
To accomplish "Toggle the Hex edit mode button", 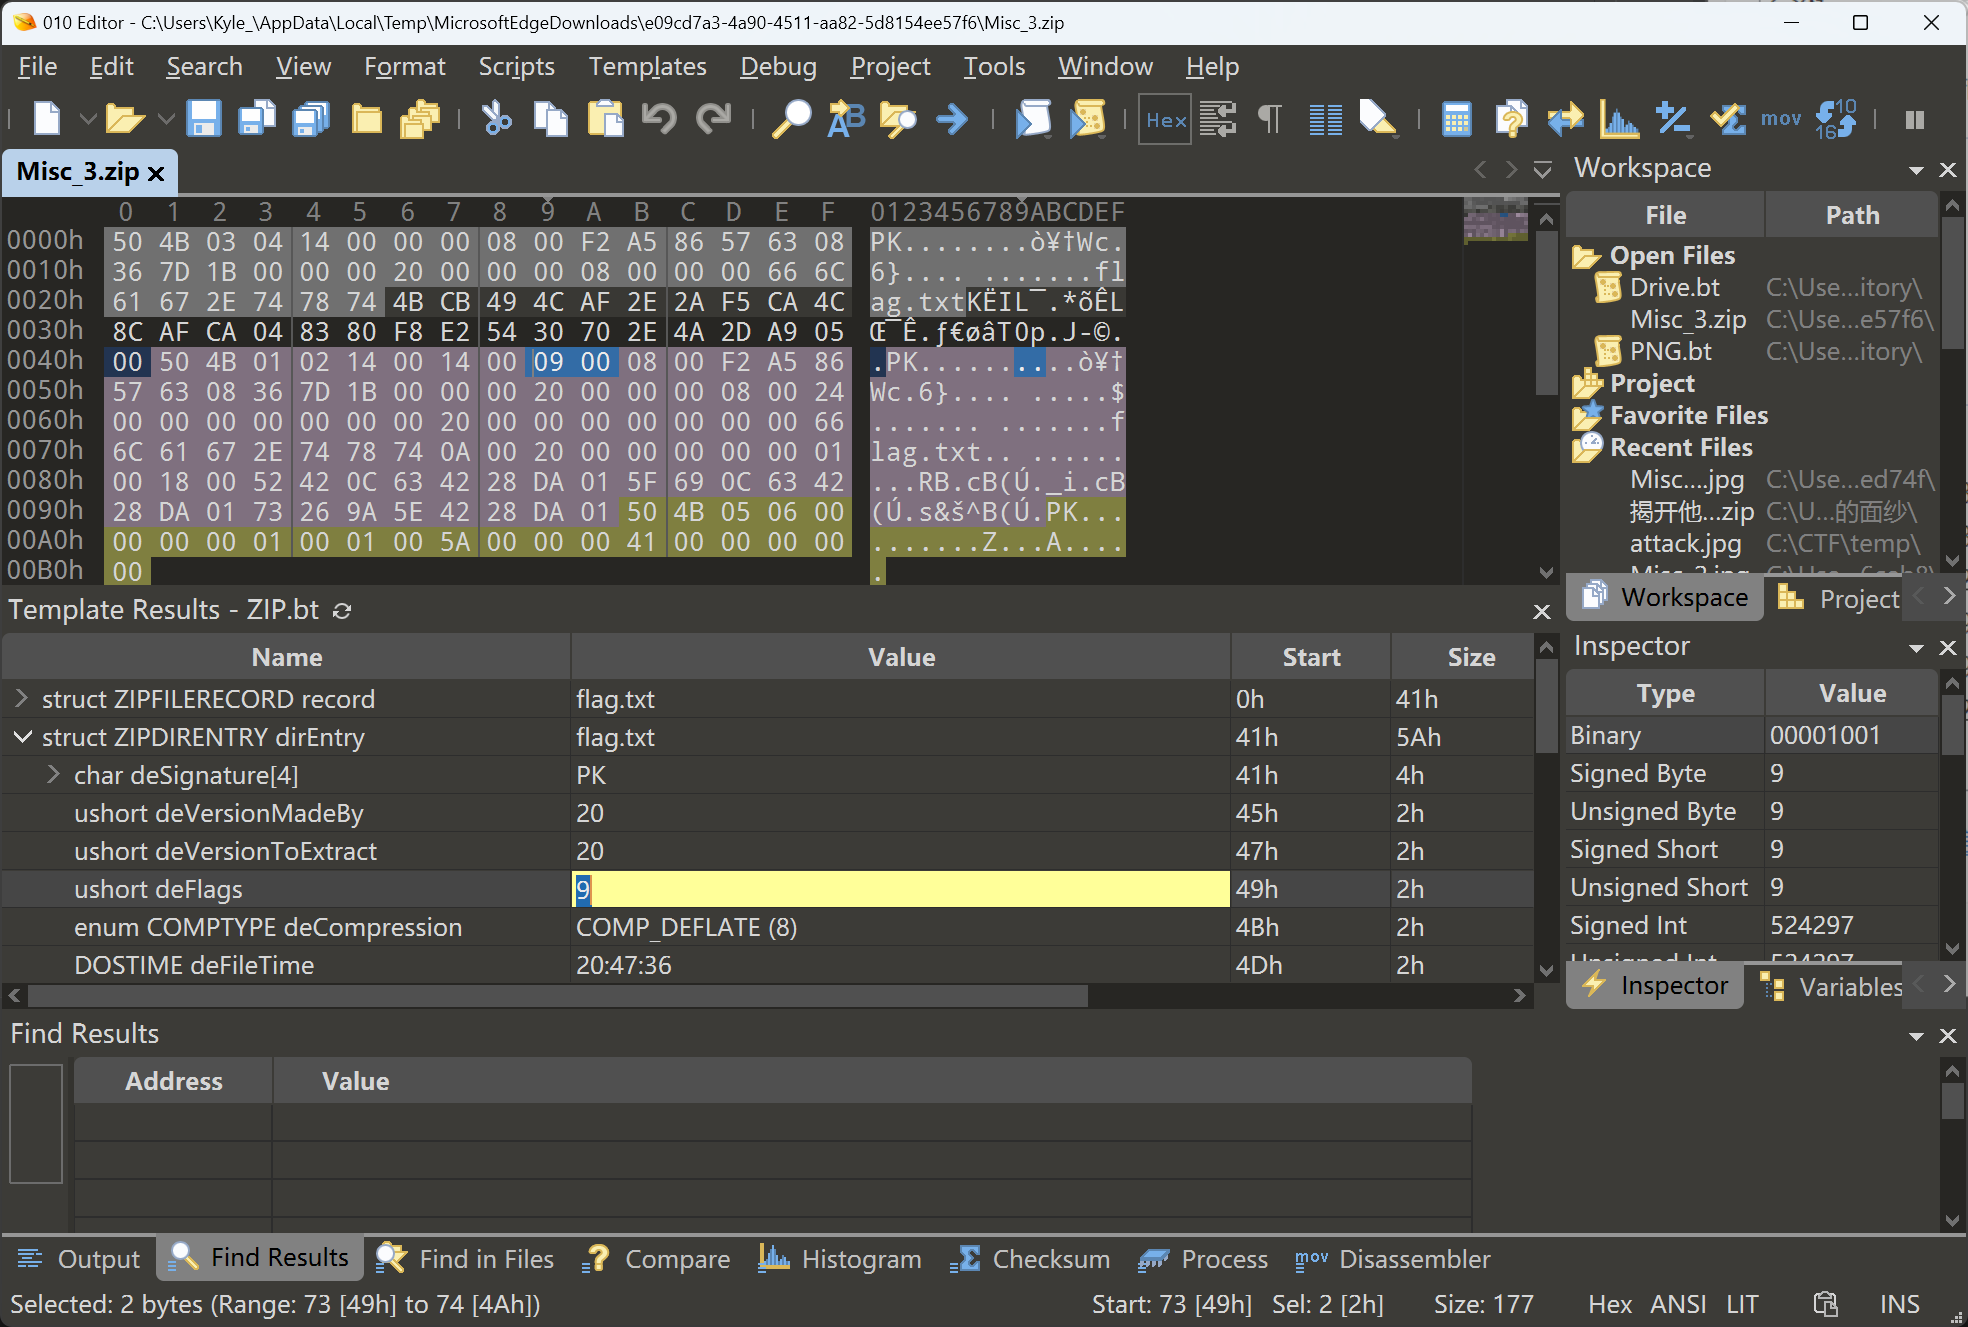I will click(x=1165, y=120).
